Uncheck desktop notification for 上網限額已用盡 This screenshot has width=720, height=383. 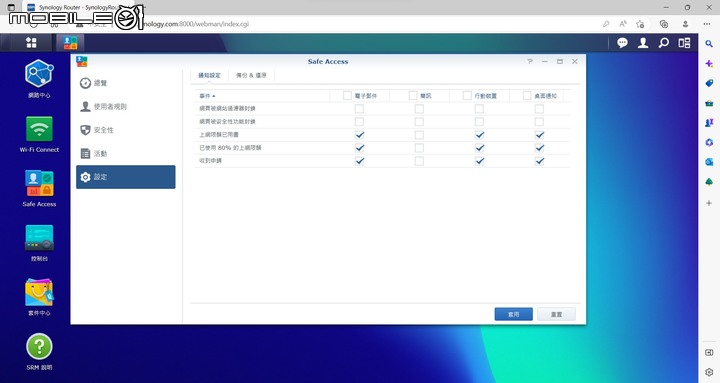[540, 135]
